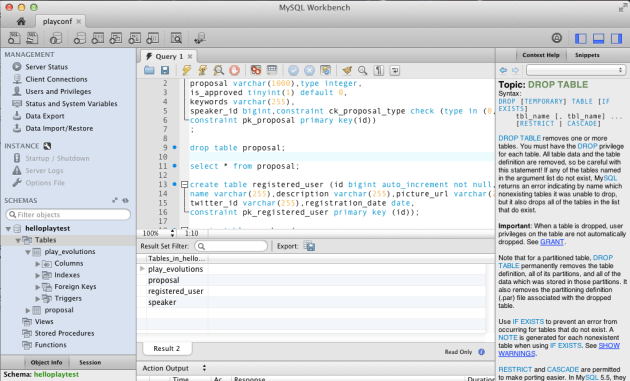This screenshot has height=381, width=630.
Task: Toggle invisible characters paragraph icon
Action: point(379,70)
